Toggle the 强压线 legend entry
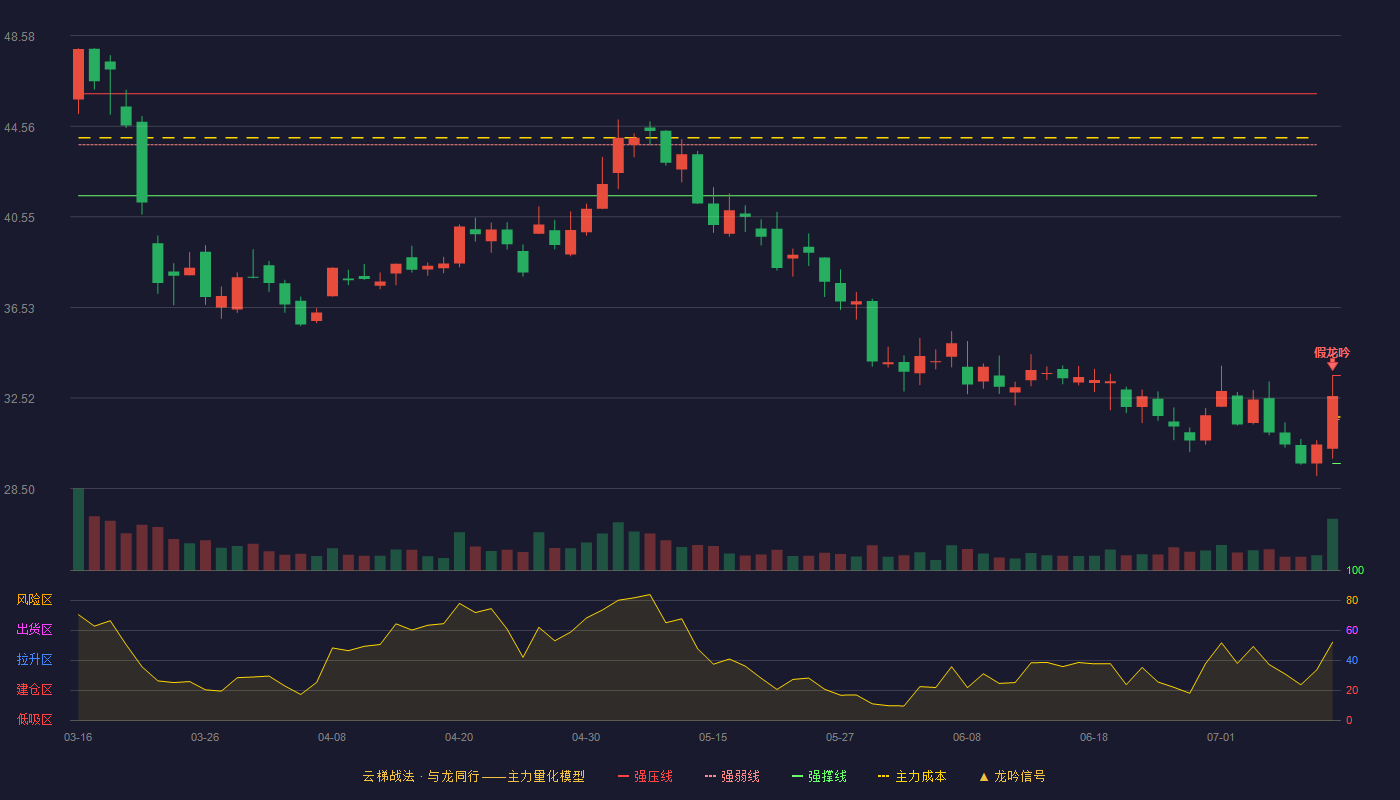This screenshot has width=1400, height=800. (x=645, y=776)
